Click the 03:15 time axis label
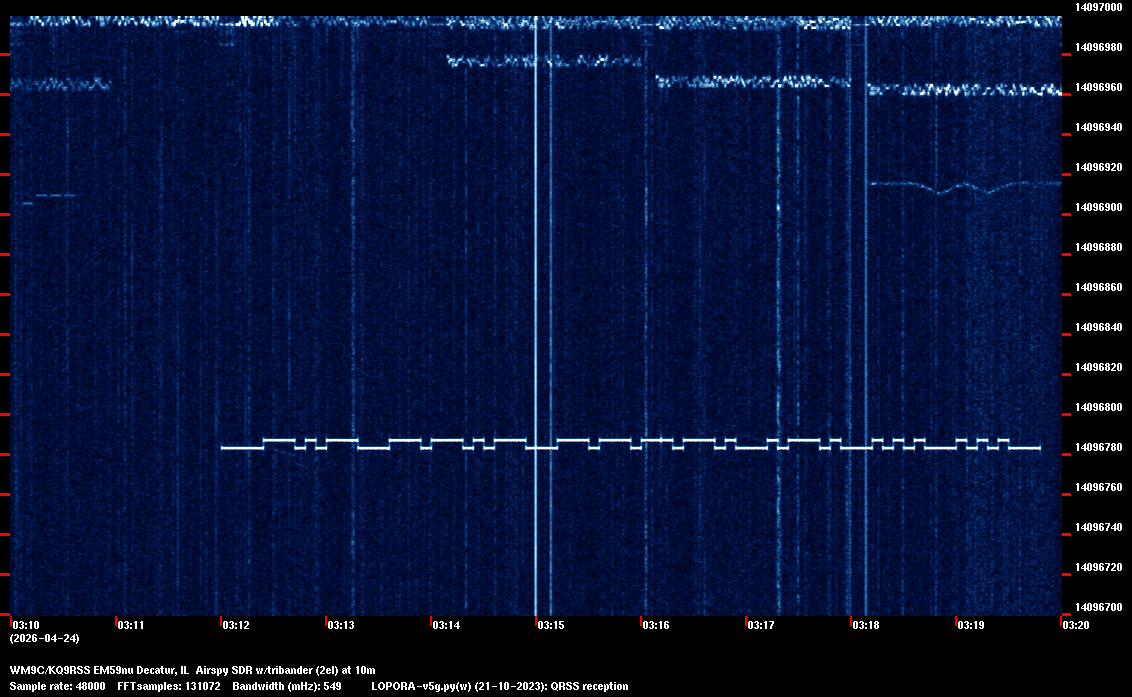The image size is (1132, 697). 550,625
